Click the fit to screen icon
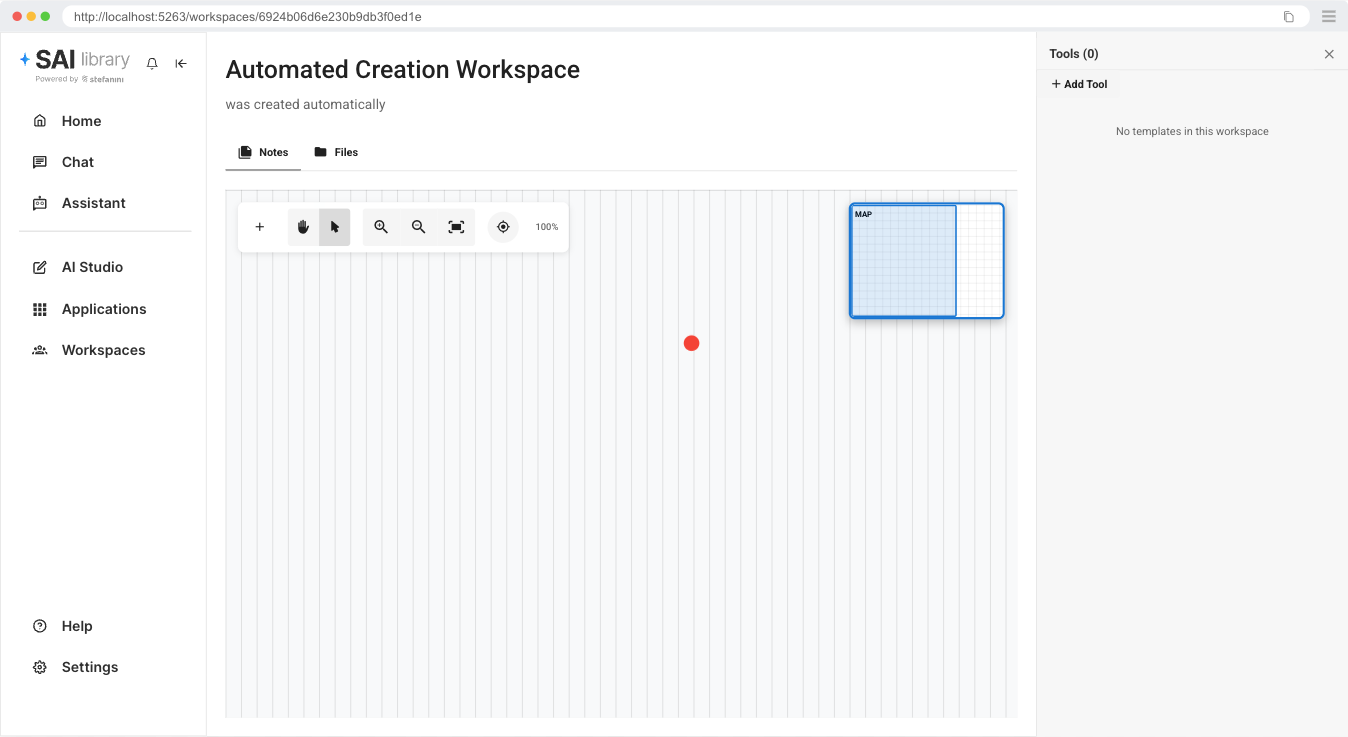Viewport: 1348px width, 737px height. (x=456, y=227)
